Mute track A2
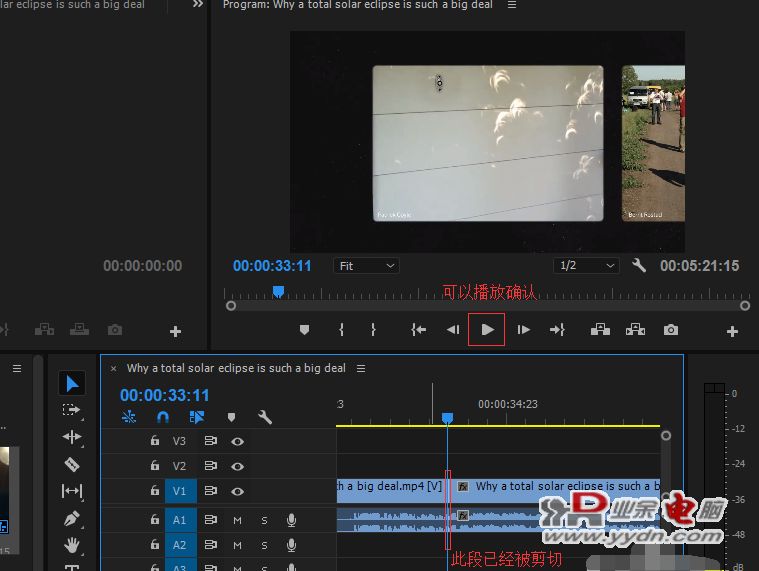 pyautogui.click(x=237, y=545)
